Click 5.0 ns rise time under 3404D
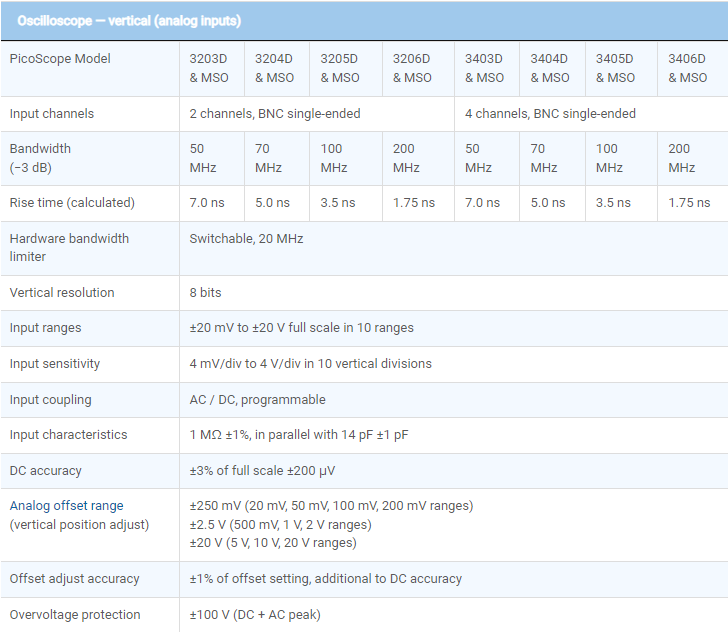The width and height of the screenshot is (728, 637). pyautogui.click(x=548, y=203)
